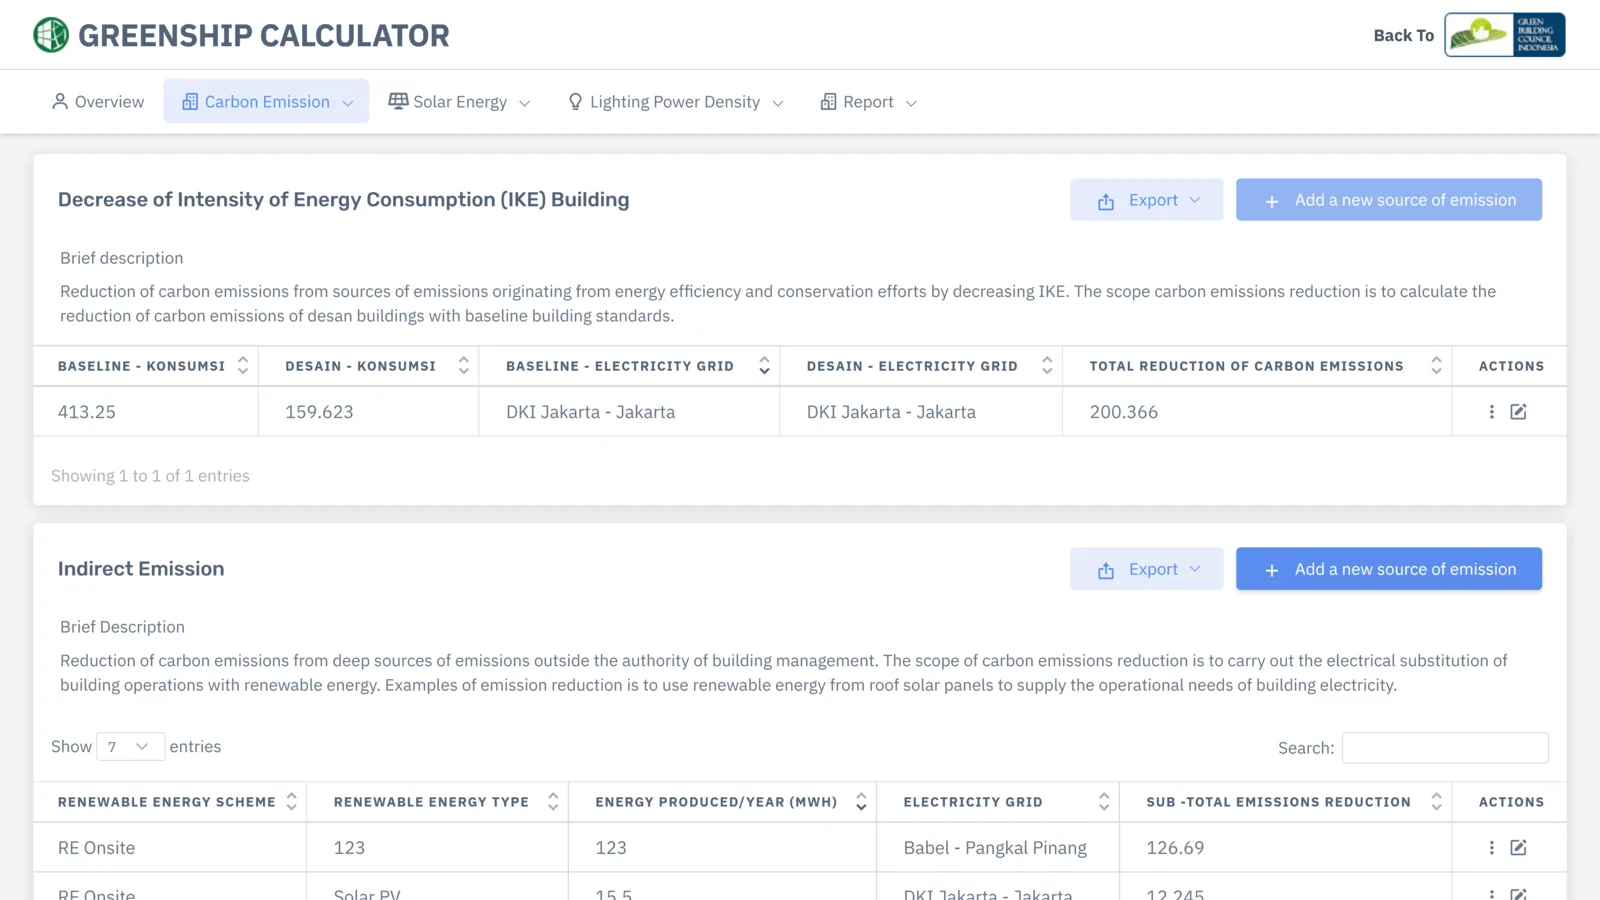Change the Show entries count selector
1600x900 pixels.
[x=130, y=747]
